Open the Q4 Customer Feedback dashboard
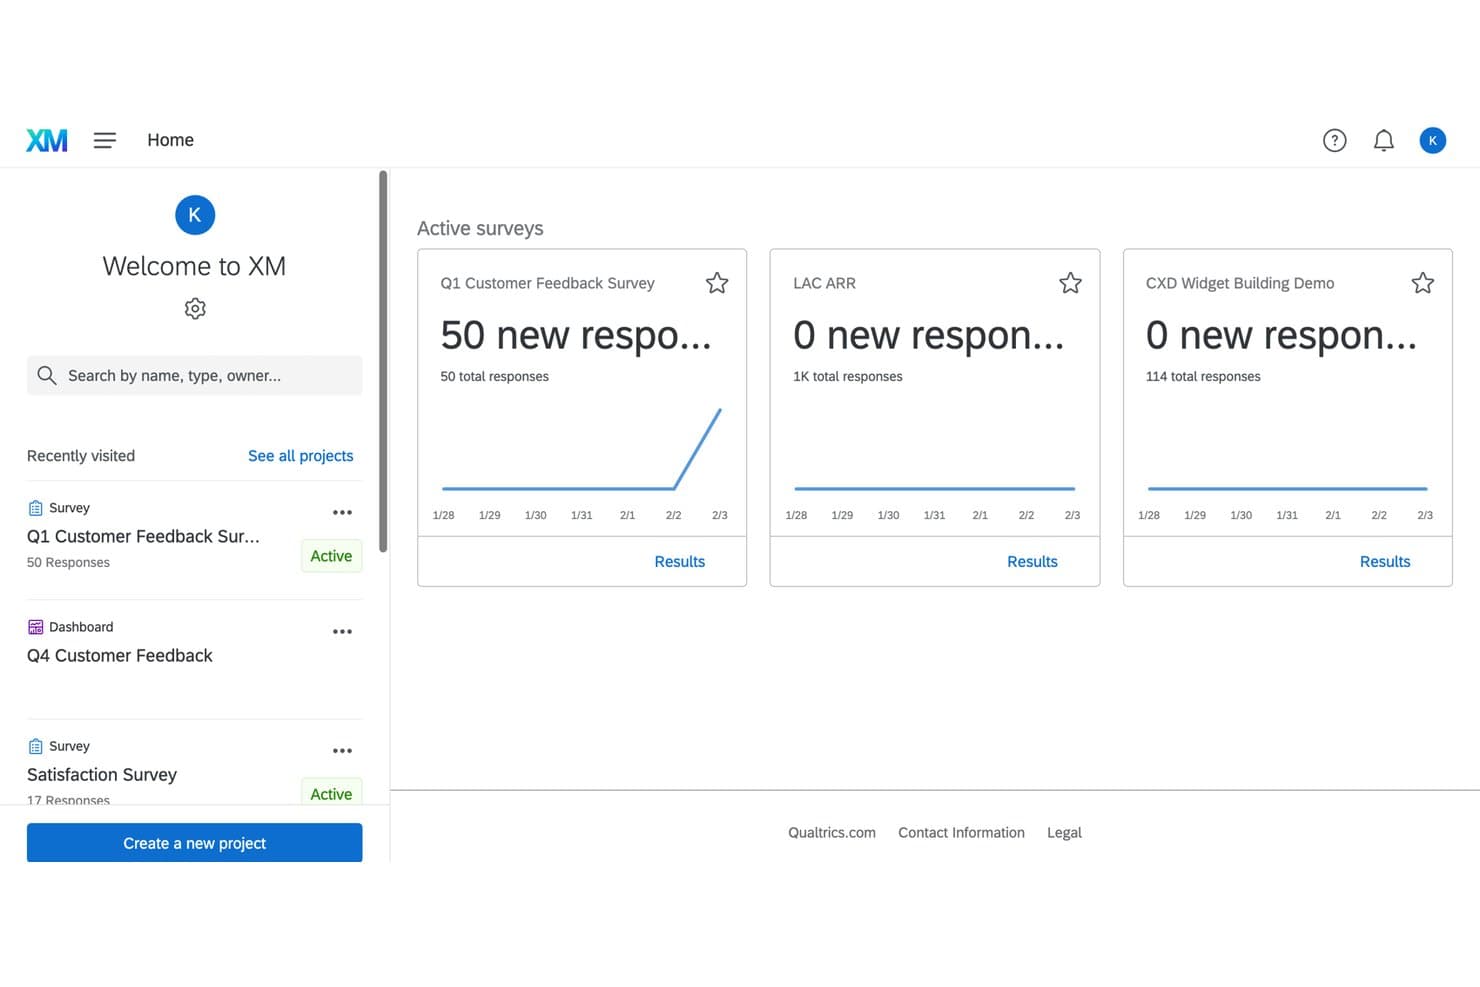This screenshot has width=1480, height=987. click(x=120, y=655)
